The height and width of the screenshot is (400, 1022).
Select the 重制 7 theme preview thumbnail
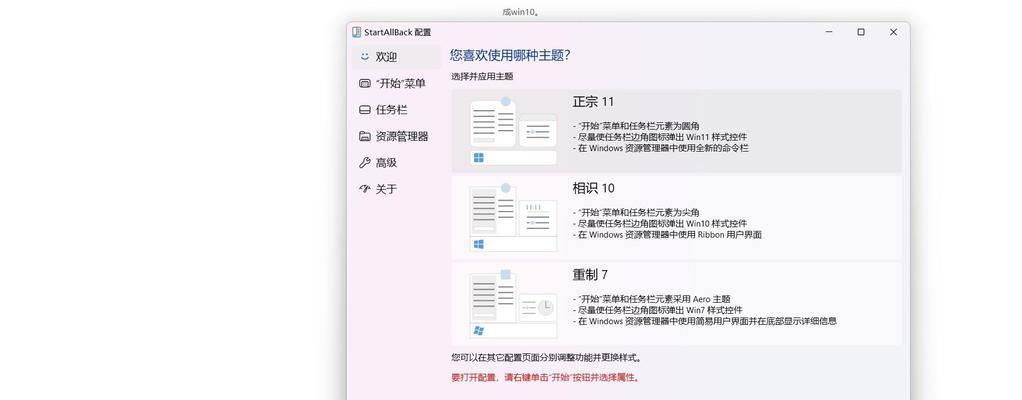513,304
